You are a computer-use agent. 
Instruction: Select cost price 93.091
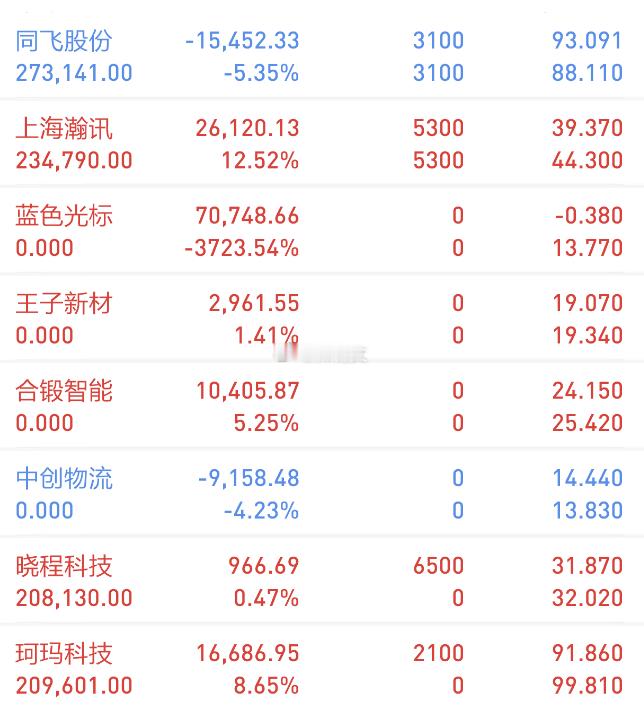point(588,41)
